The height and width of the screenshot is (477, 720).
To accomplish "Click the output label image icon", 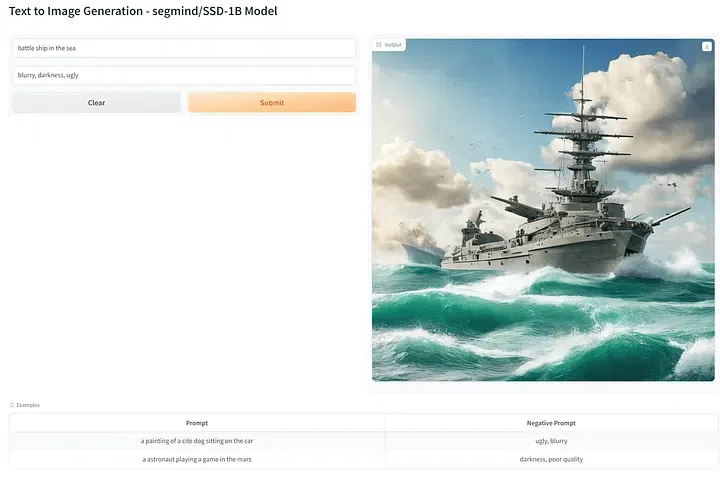I will pos(378,45).
